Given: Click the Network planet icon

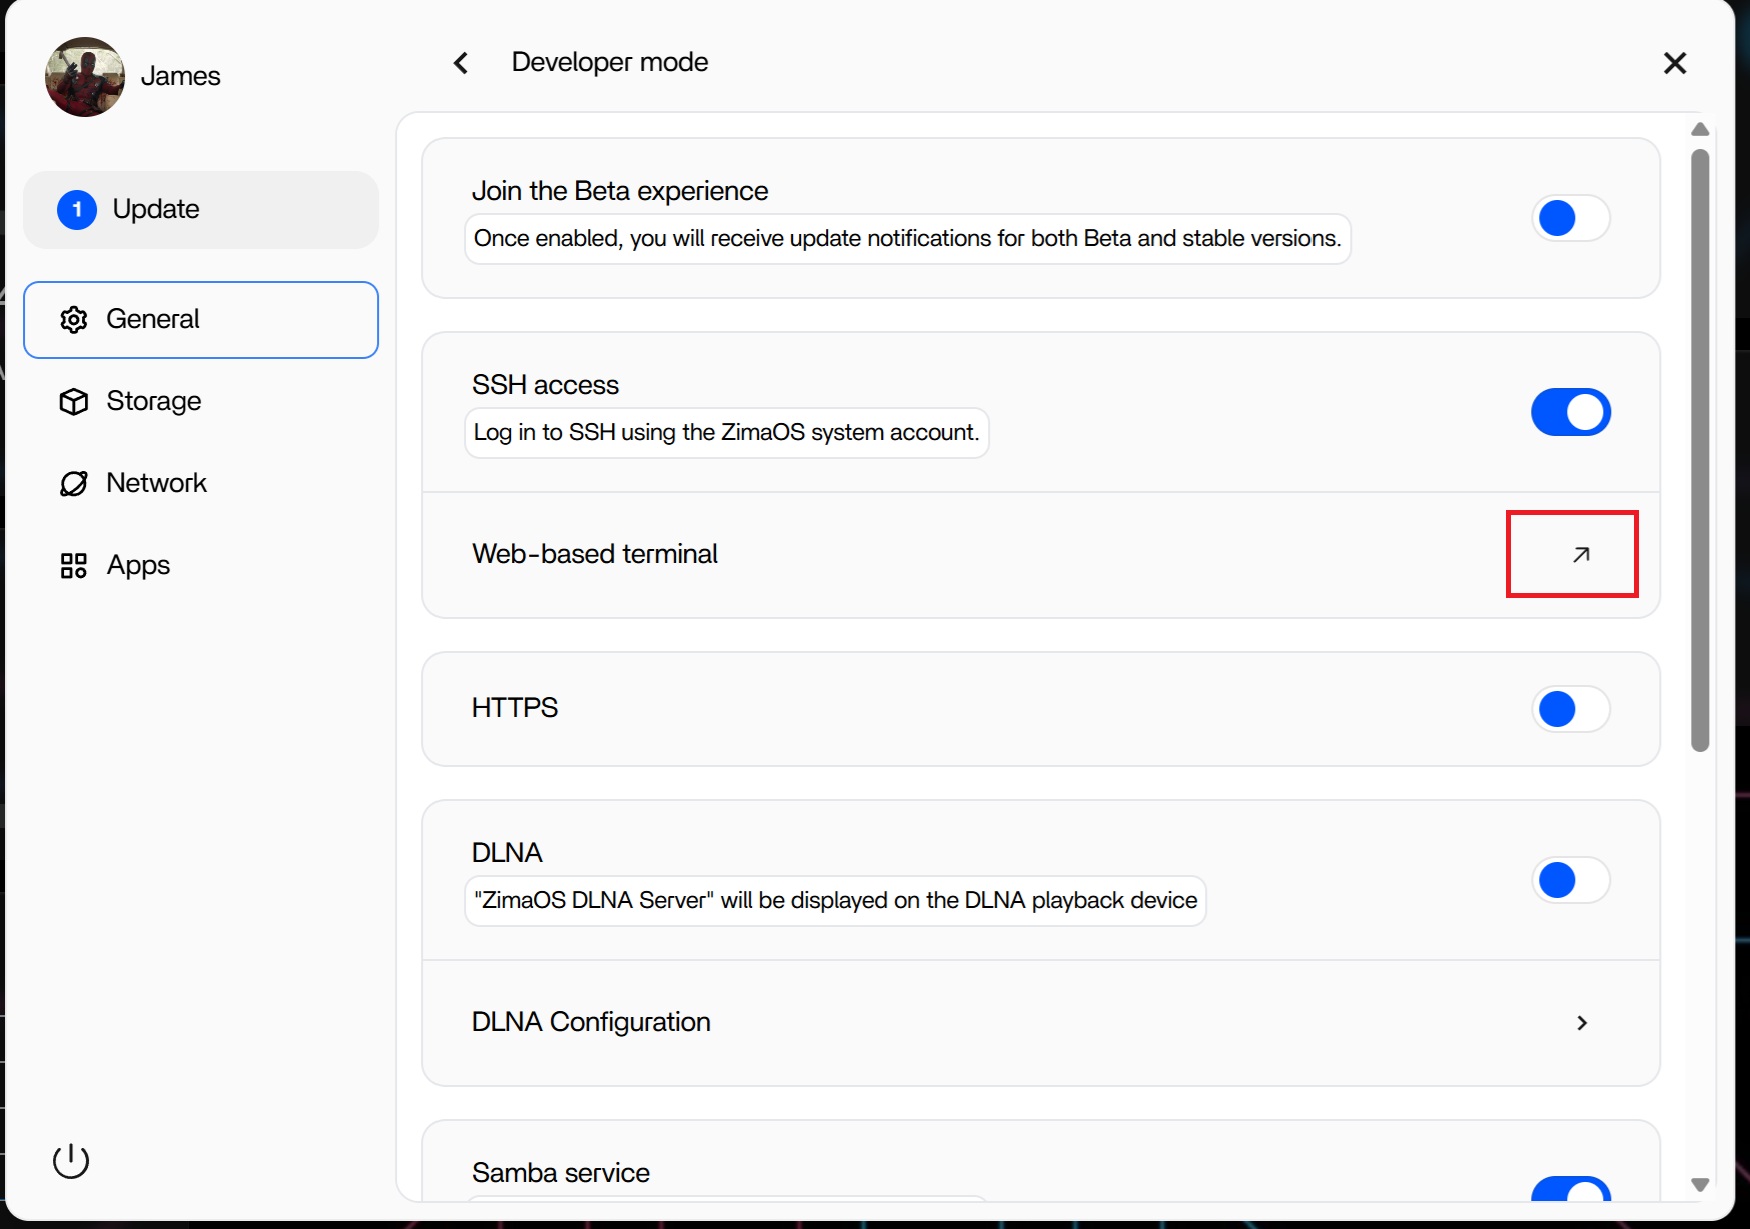Looking at the screenshot, I should [74, 484].
